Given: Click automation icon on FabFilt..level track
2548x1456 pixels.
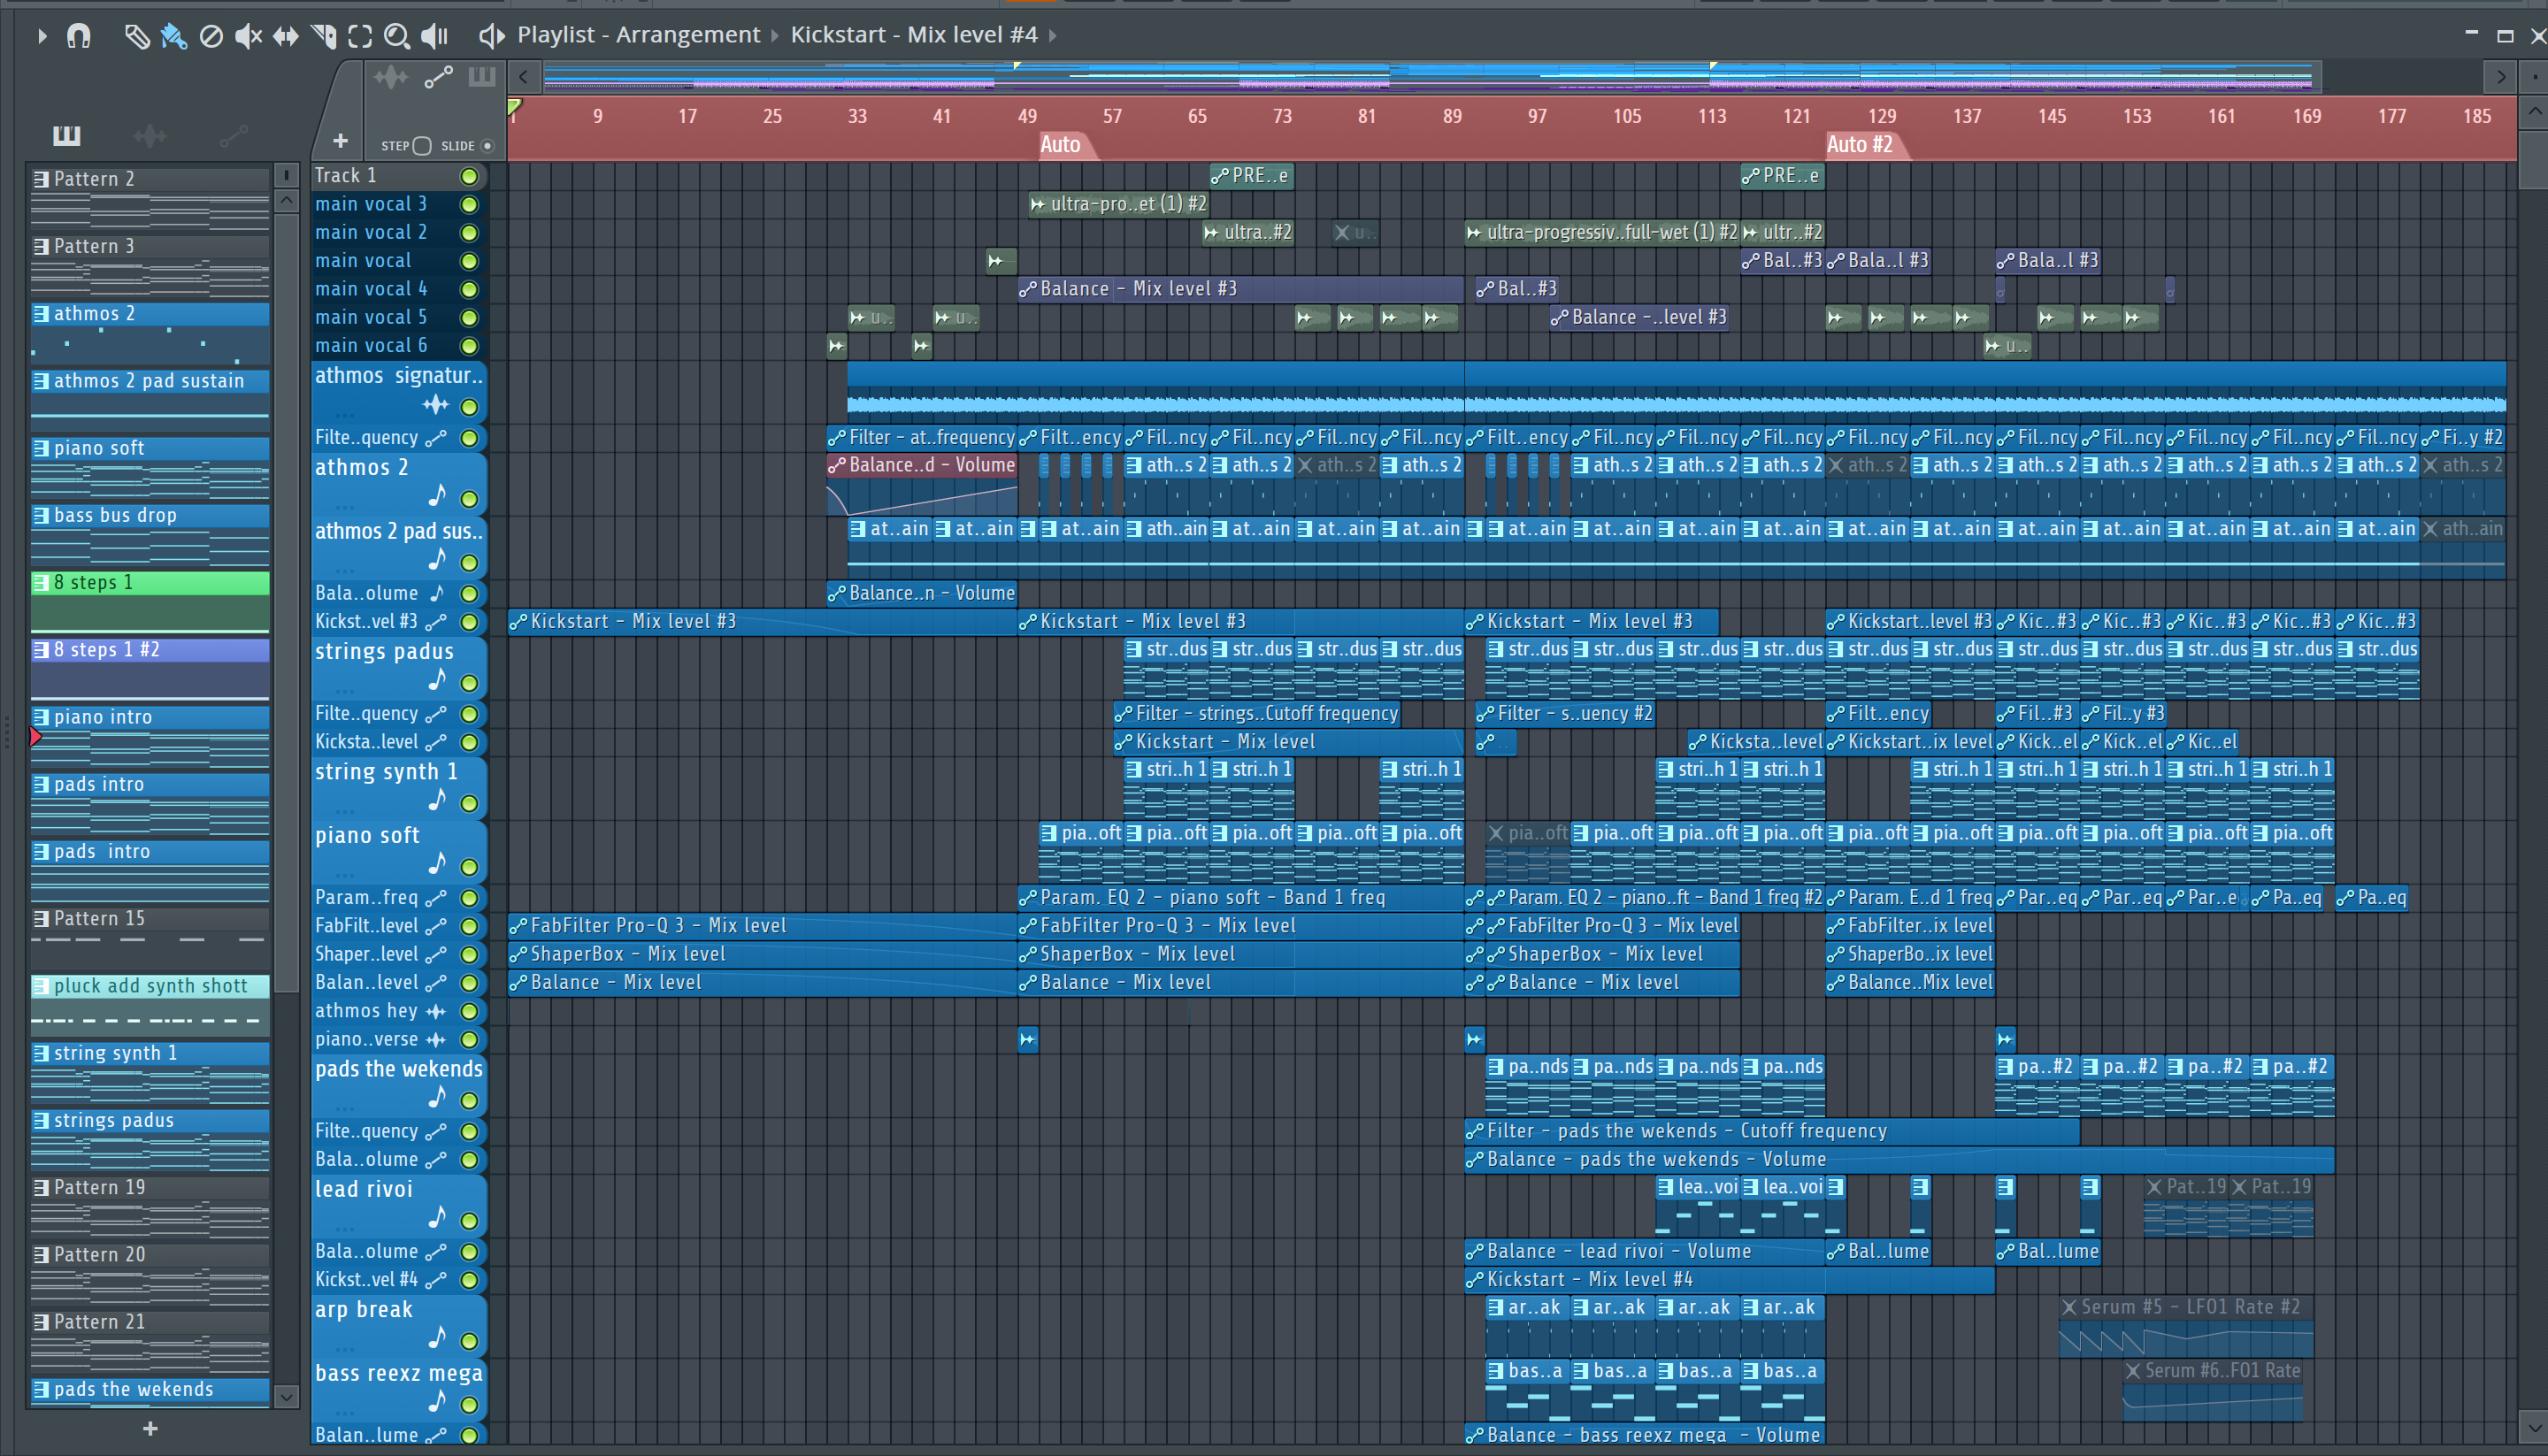Looking at the screenshot, I should 435,927.
